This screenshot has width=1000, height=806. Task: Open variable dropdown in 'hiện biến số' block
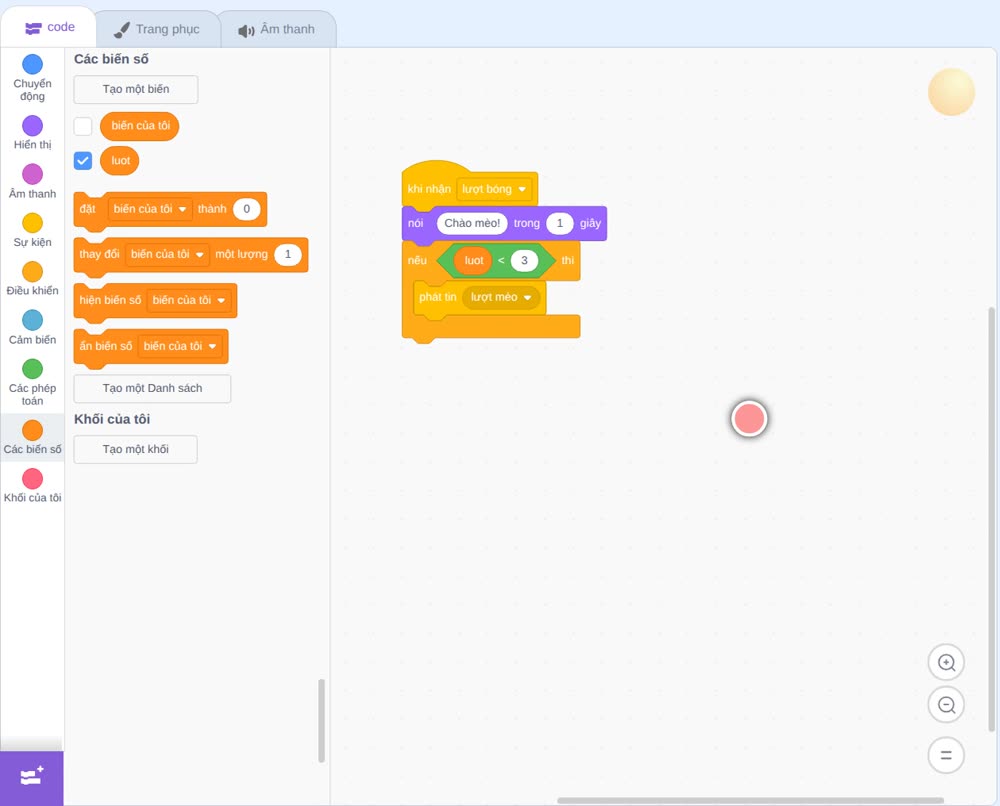click(x=189, y=300)
